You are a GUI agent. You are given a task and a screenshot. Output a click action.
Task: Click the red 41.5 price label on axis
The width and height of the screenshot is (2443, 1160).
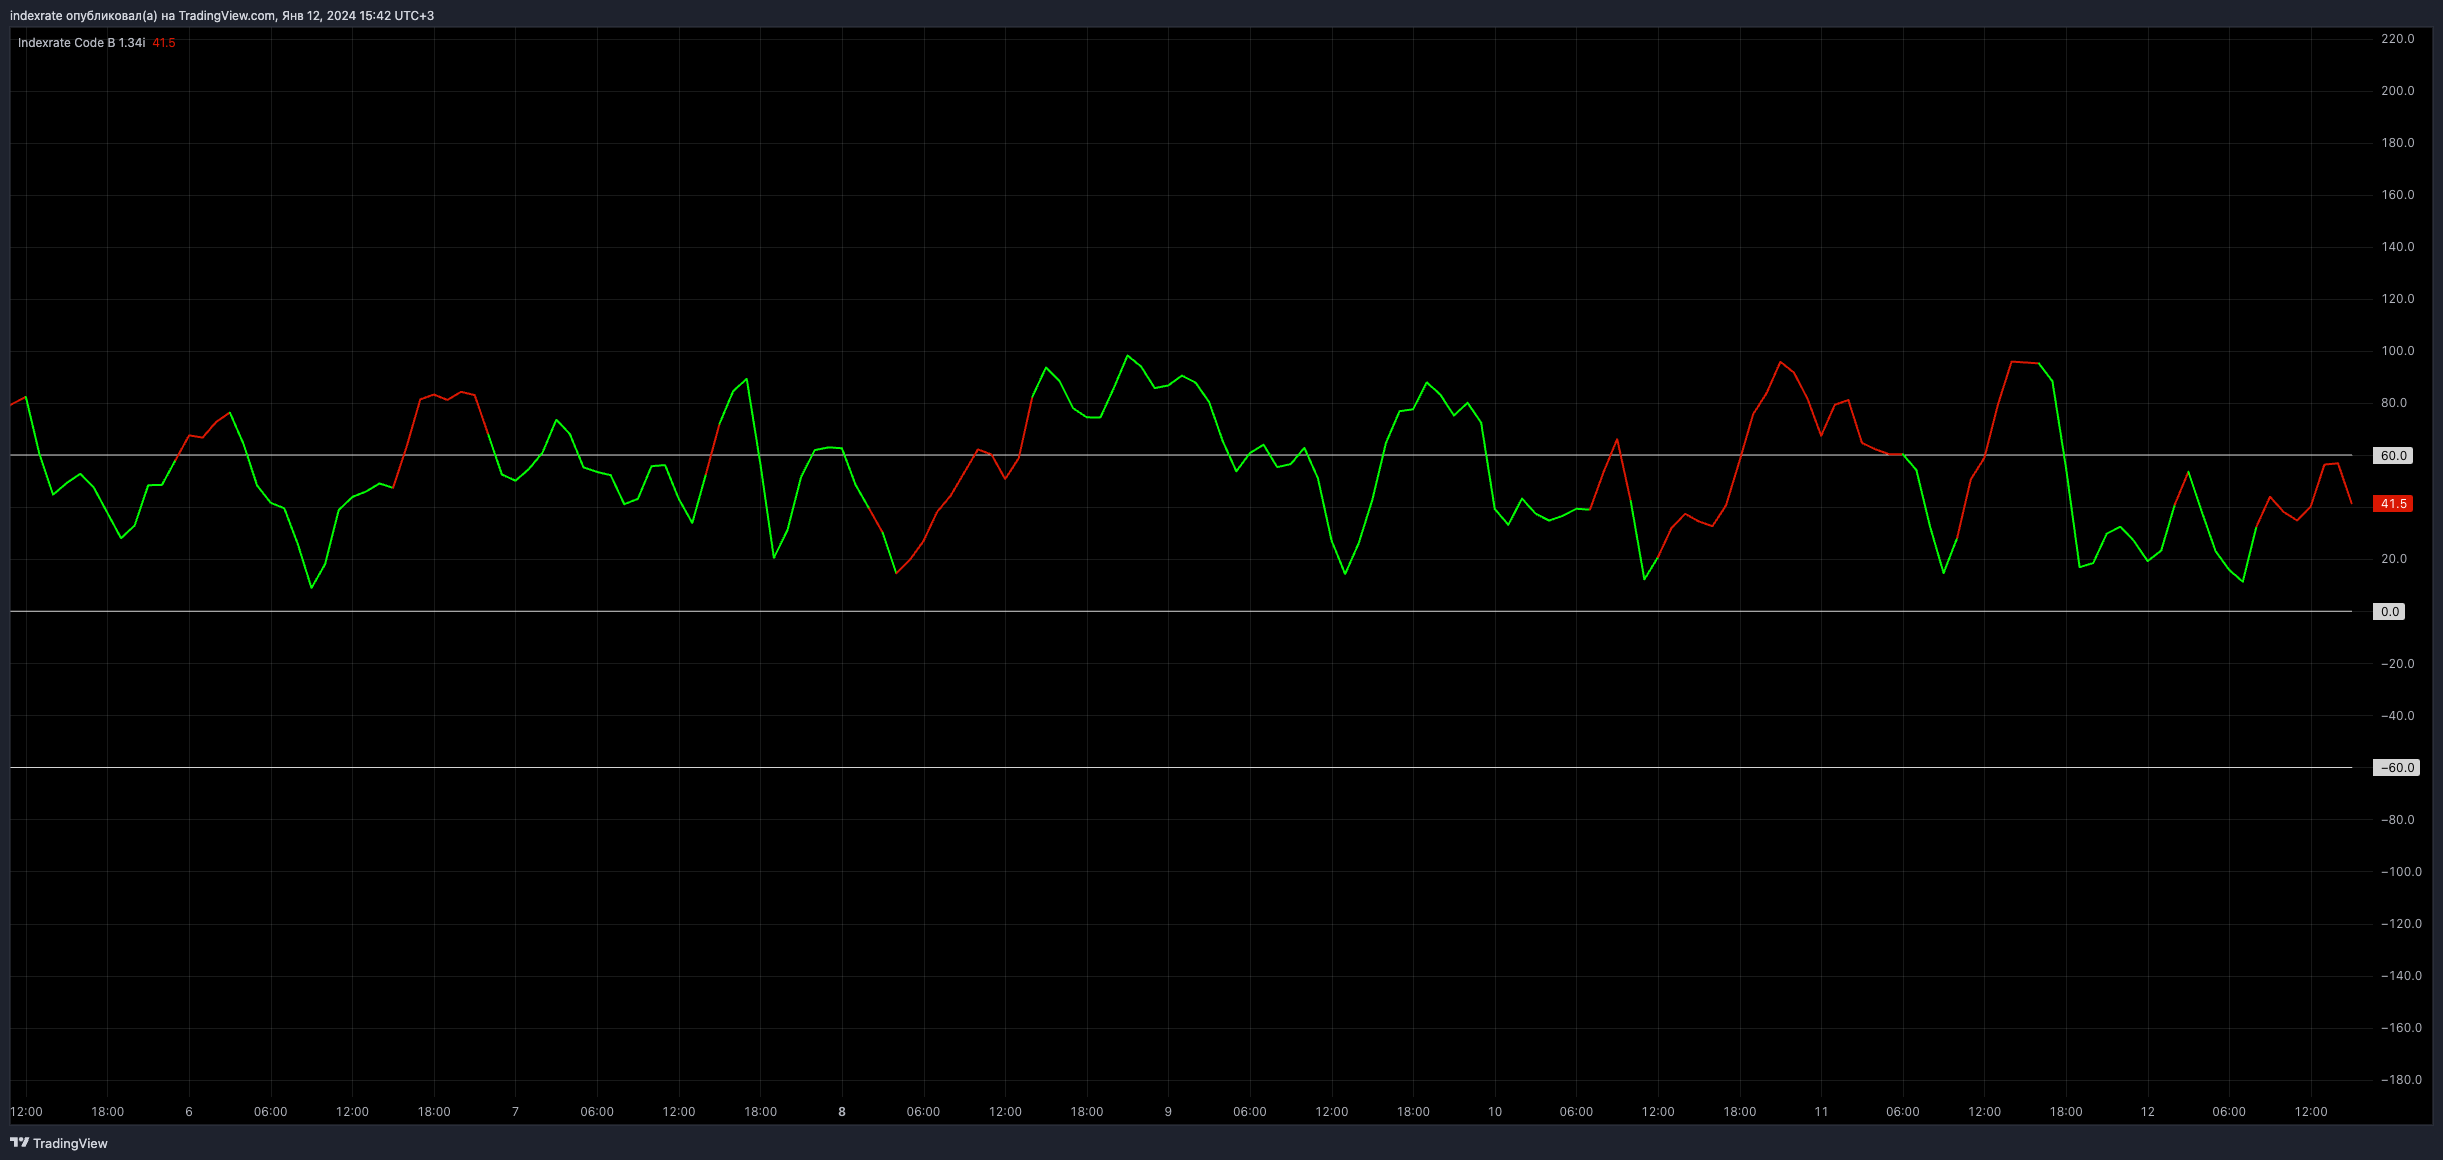coord(2393,504)
